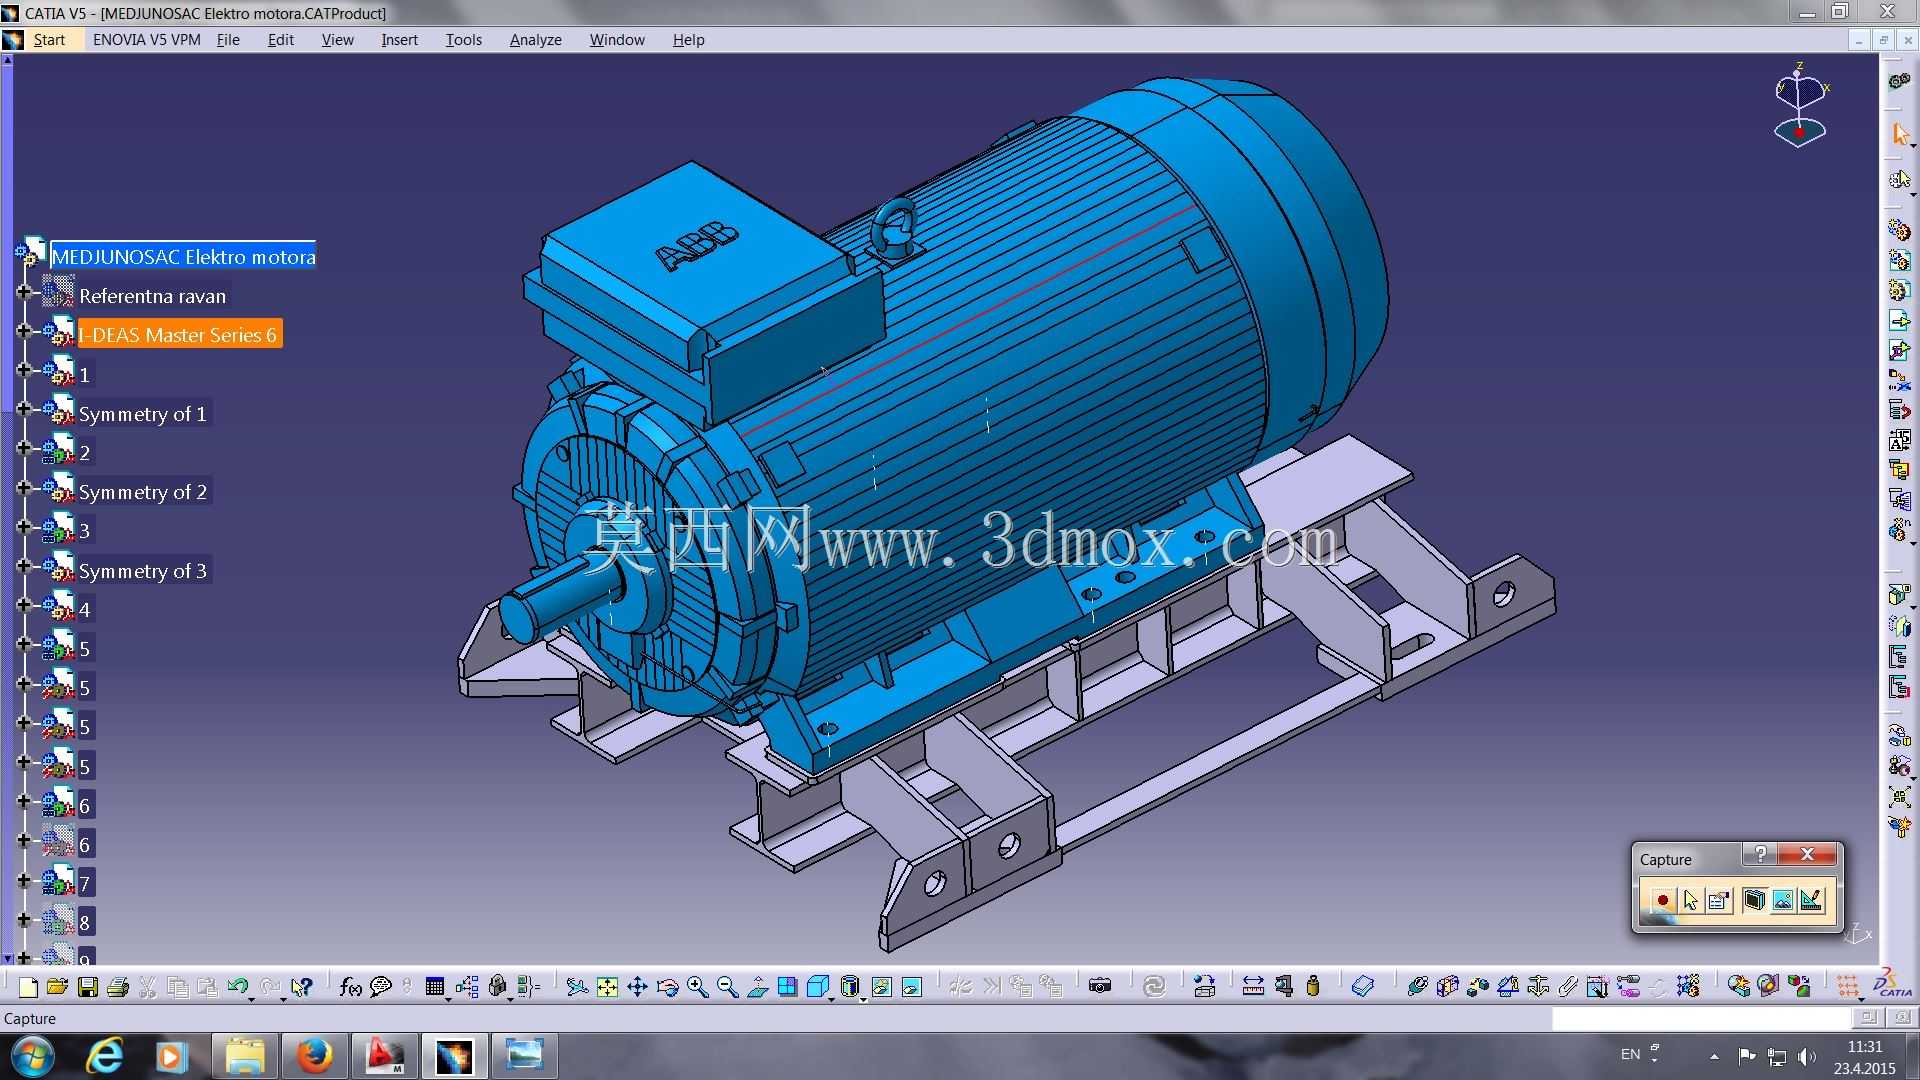
Task: Click the 3D compass in top-right
Action: [x=1801, y=106]
